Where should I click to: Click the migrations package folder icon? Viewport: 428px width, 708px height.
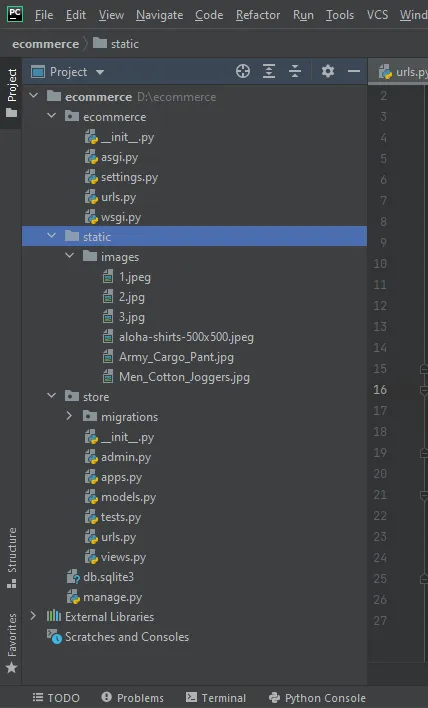click(x=90, y=416)
